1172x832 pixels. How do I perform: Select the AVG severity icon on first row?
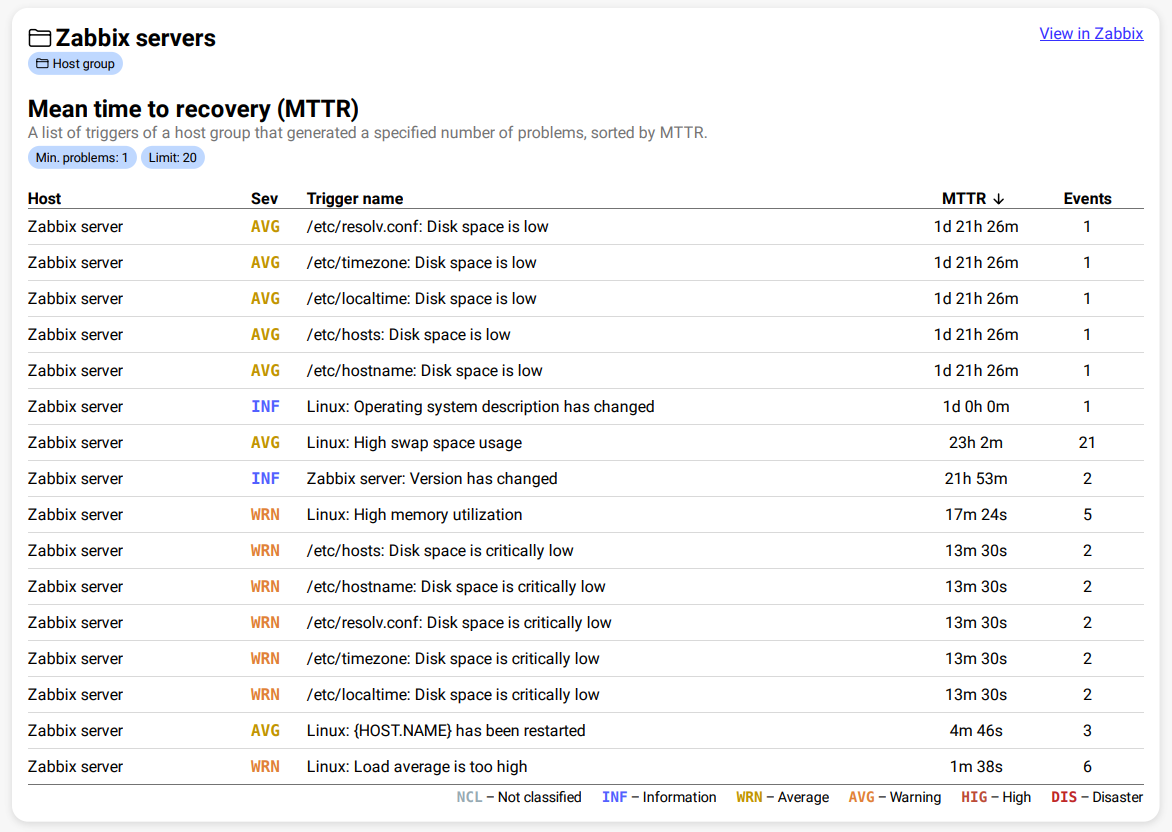265,227
